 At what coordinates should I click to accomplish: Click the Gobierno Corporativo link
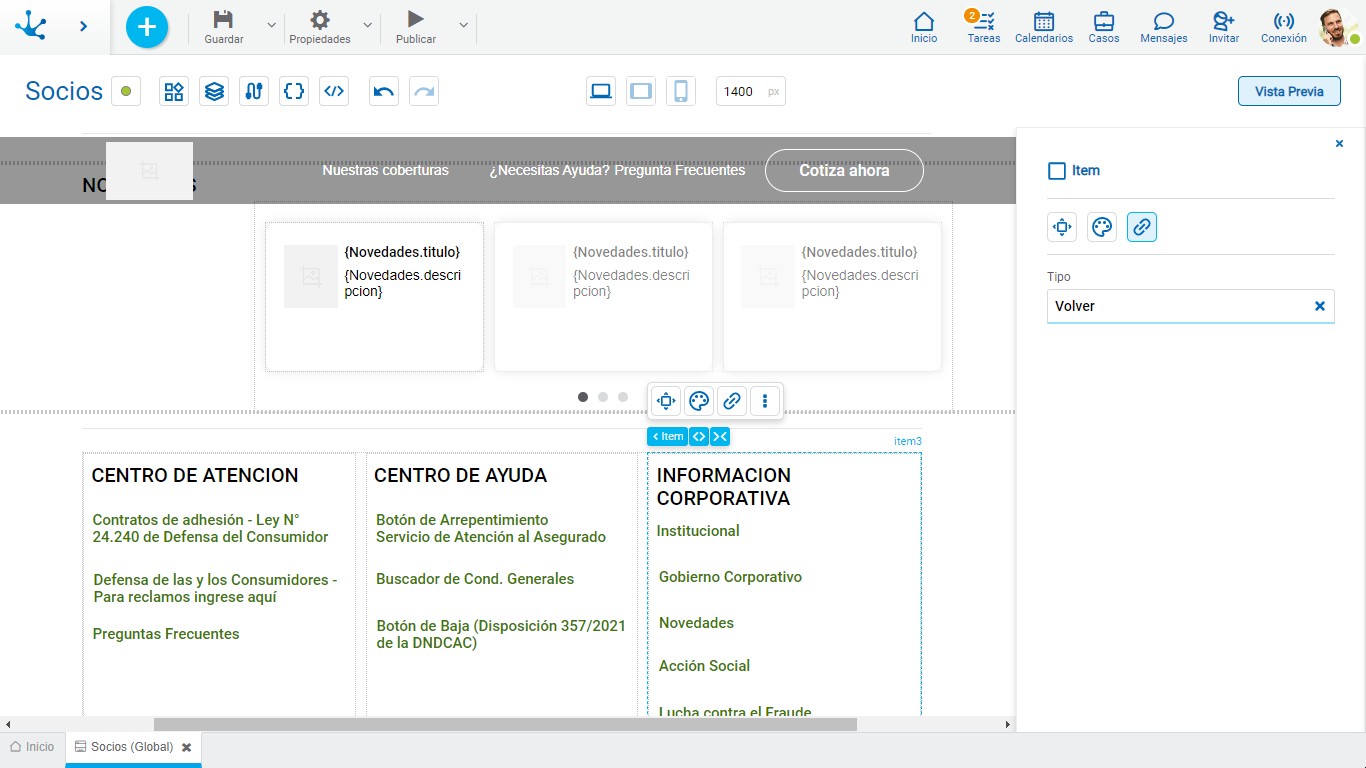click(x=730, y=577)
